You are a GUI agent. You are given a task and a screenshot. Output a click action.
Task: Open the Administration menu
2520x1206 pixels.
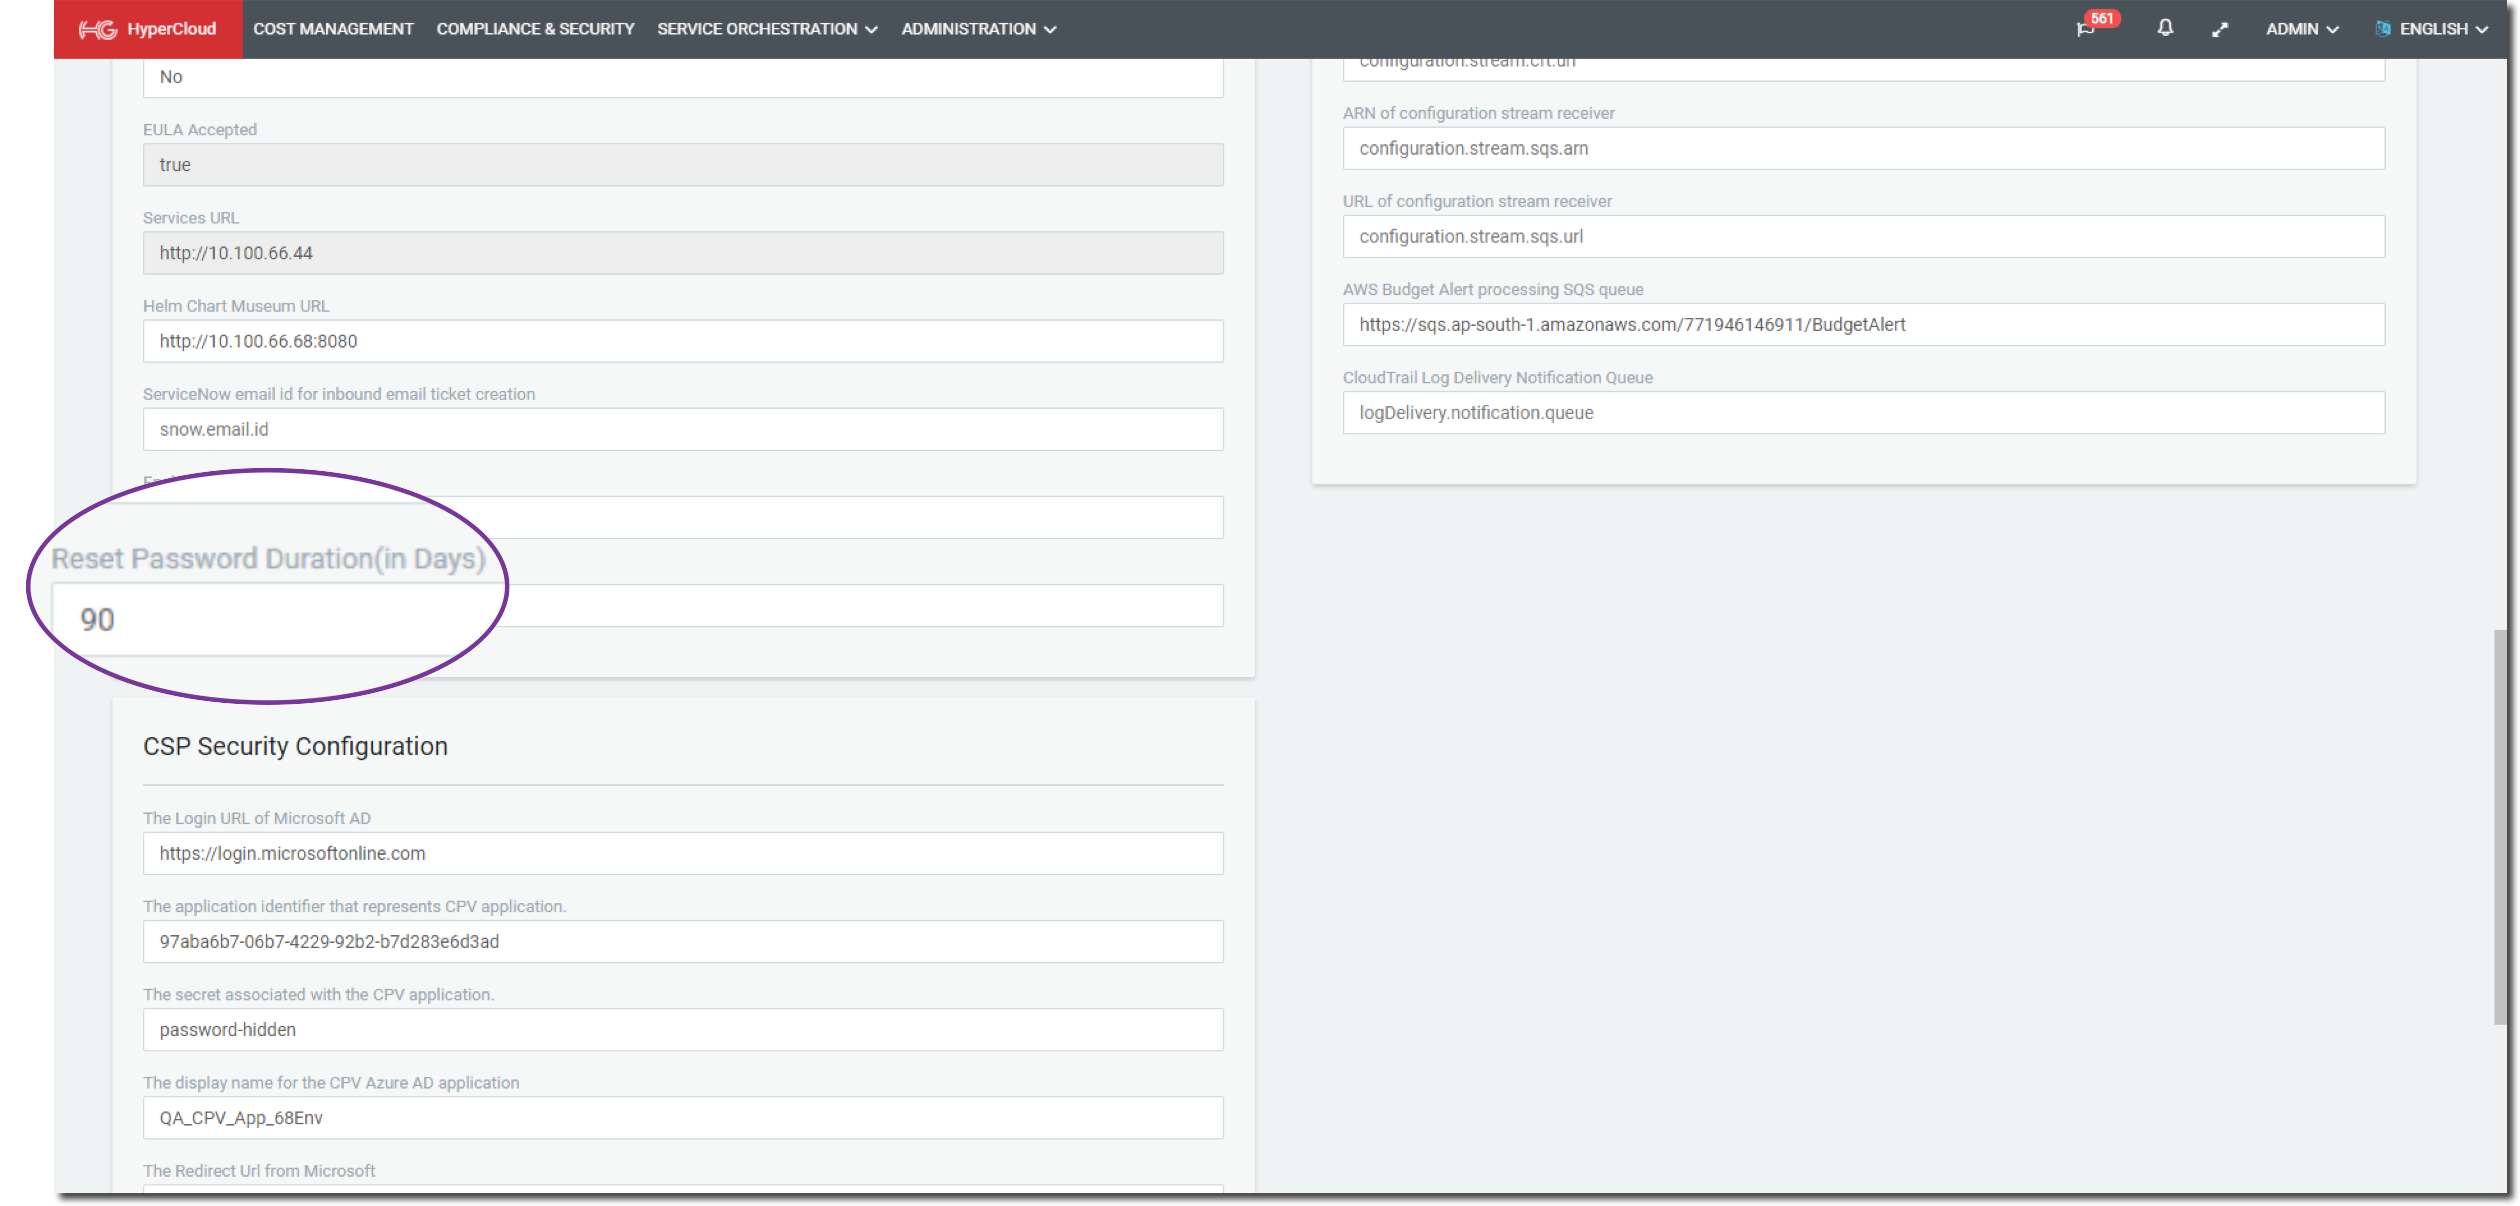click(978, 29)
